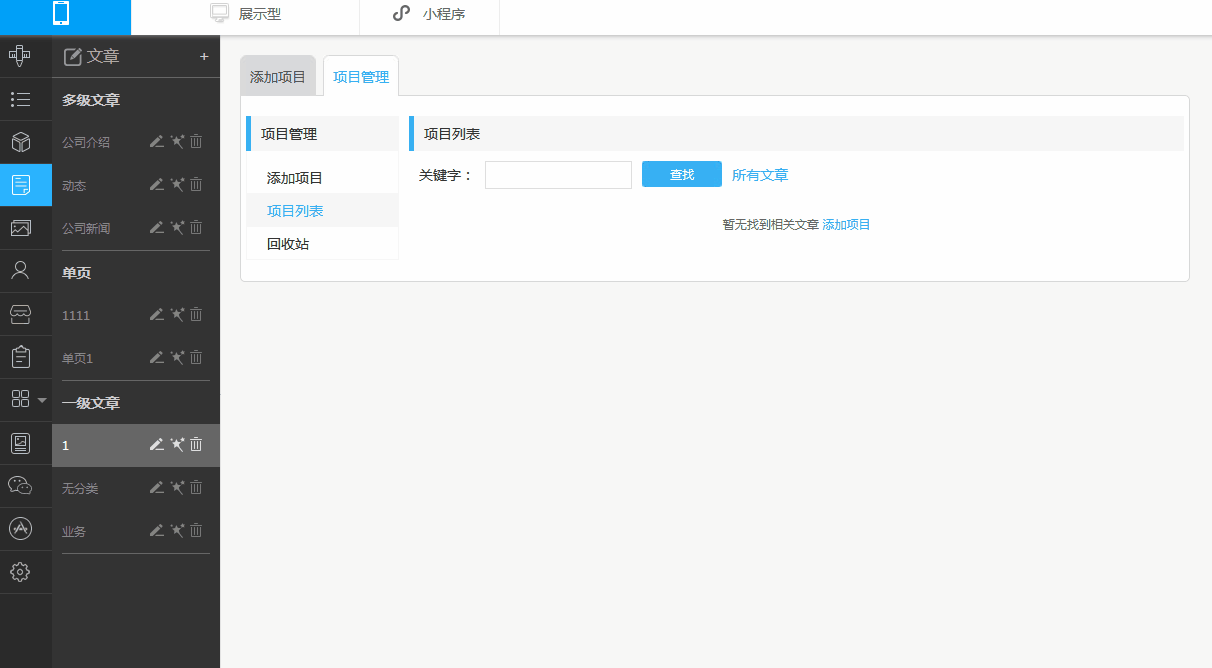Add a new article with plus icon
Viewport: 1212px width, 668px height.
[x=204, y=57]
